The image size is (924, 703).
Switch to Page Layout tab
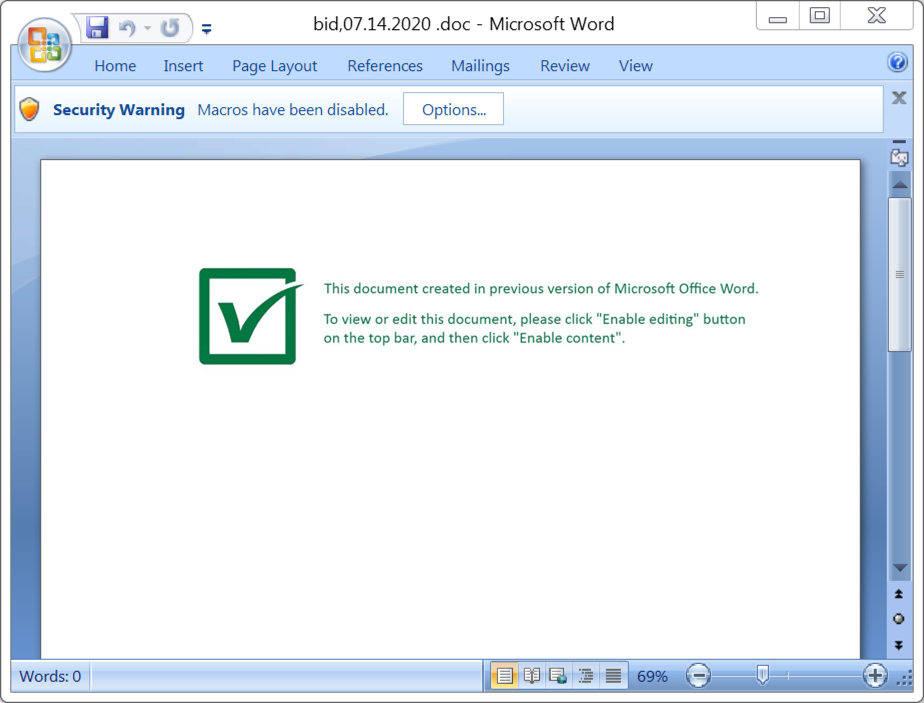click(x=275, y=65)
